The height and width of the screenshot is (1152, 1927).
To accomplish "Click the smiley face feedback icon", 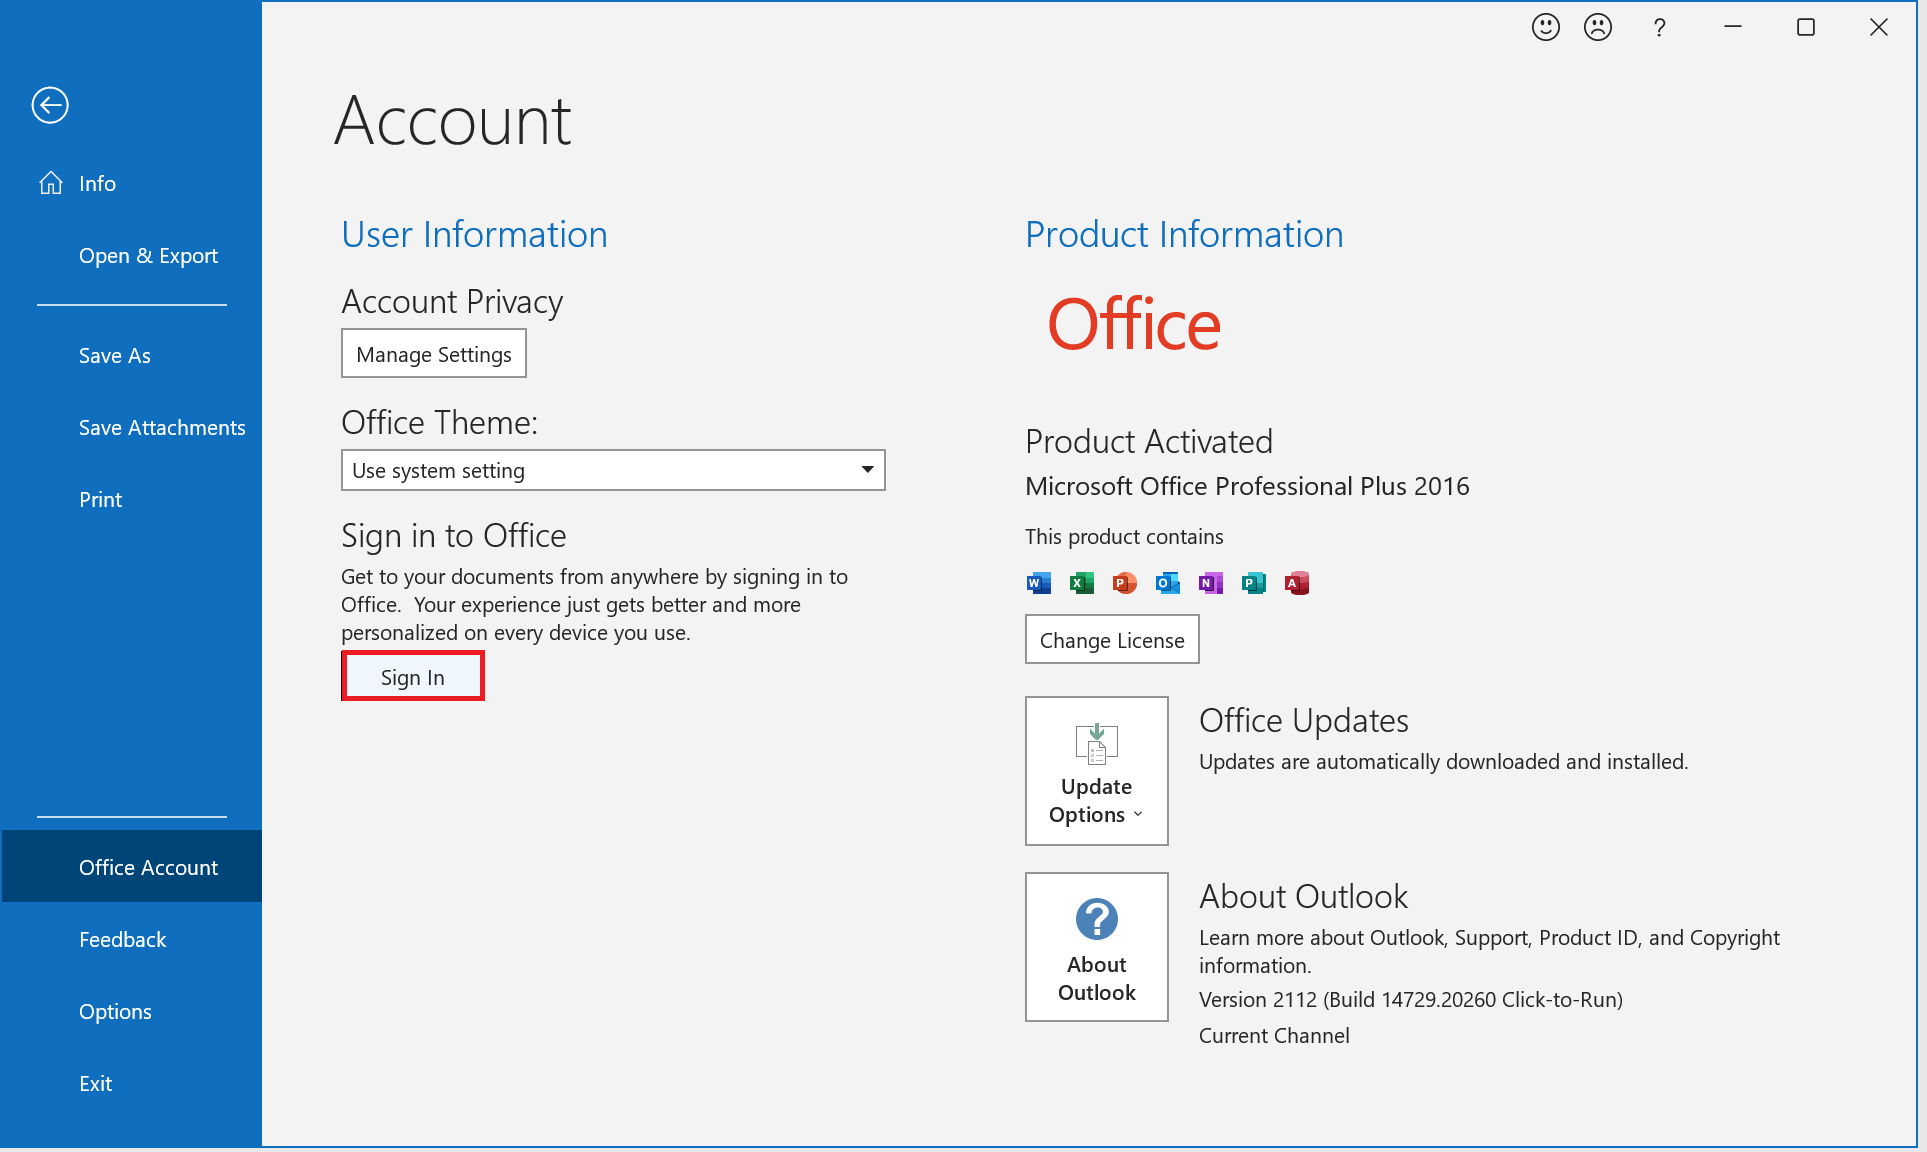I will coord(1545,27).
